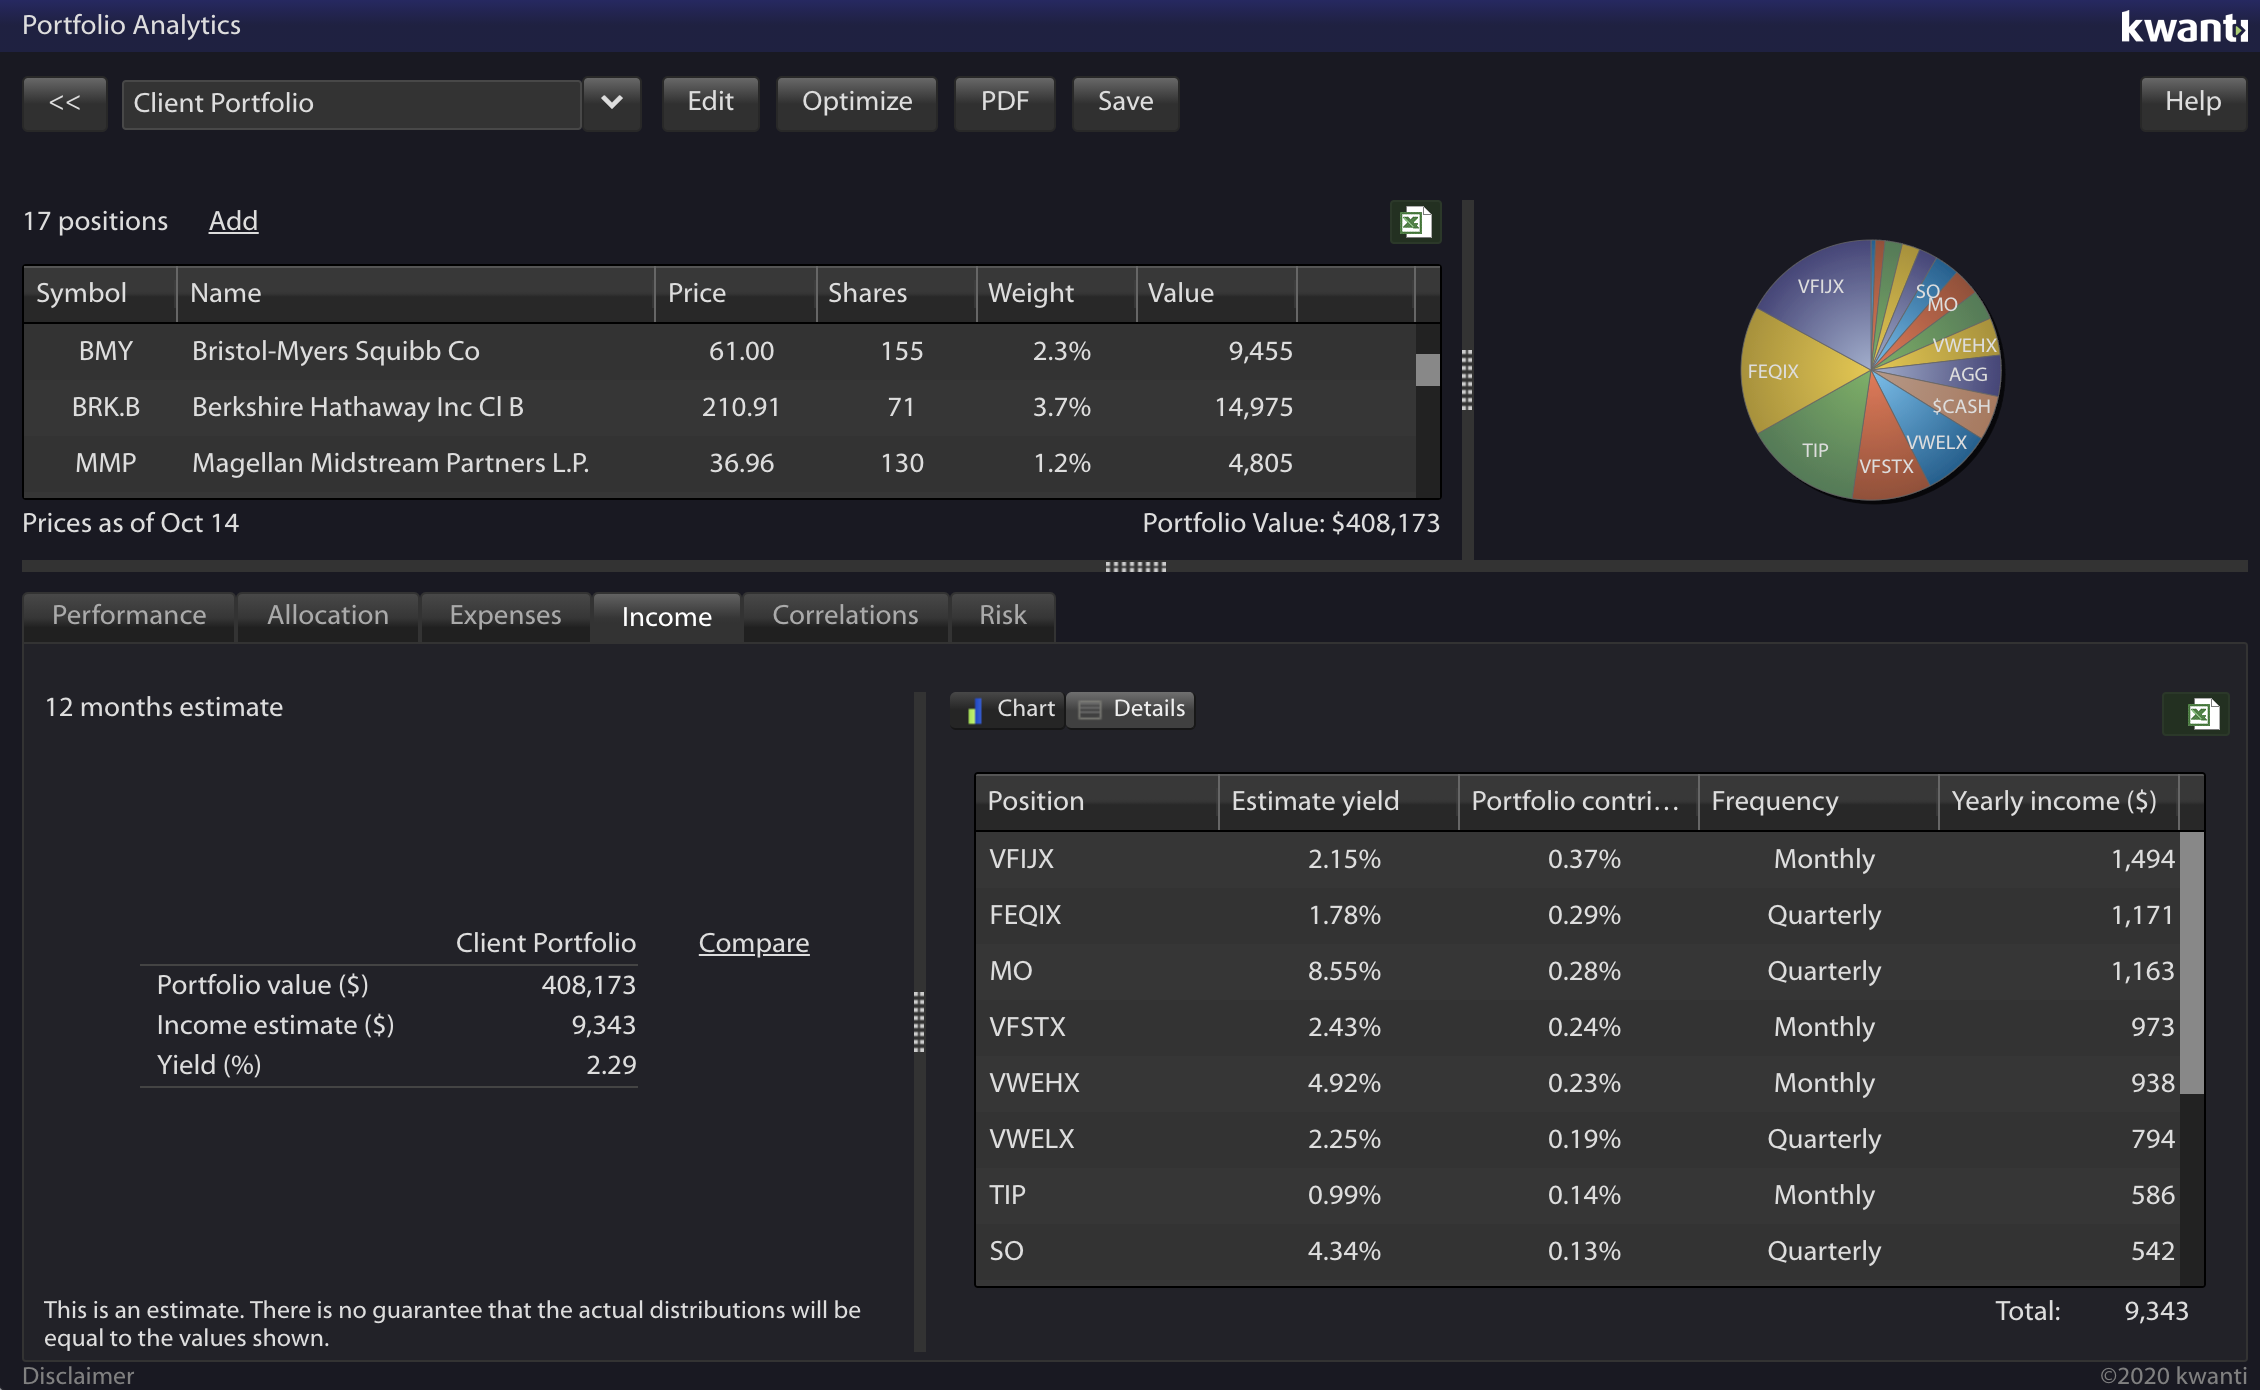Sort income table by Estimate yield

[x=1338, y=802]
